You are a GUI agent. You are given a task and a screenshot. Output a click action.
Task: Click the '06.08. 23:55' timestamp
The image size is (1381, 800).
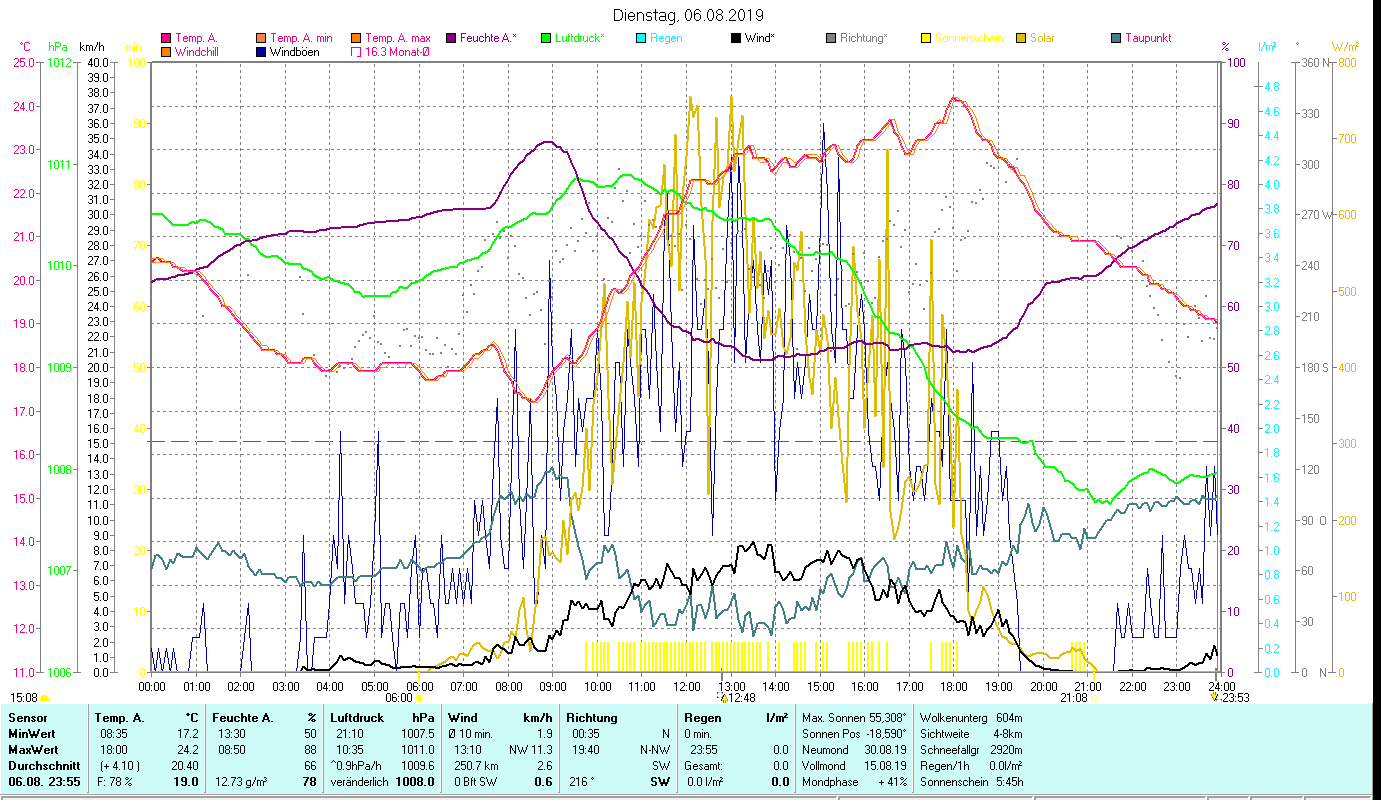42,782
